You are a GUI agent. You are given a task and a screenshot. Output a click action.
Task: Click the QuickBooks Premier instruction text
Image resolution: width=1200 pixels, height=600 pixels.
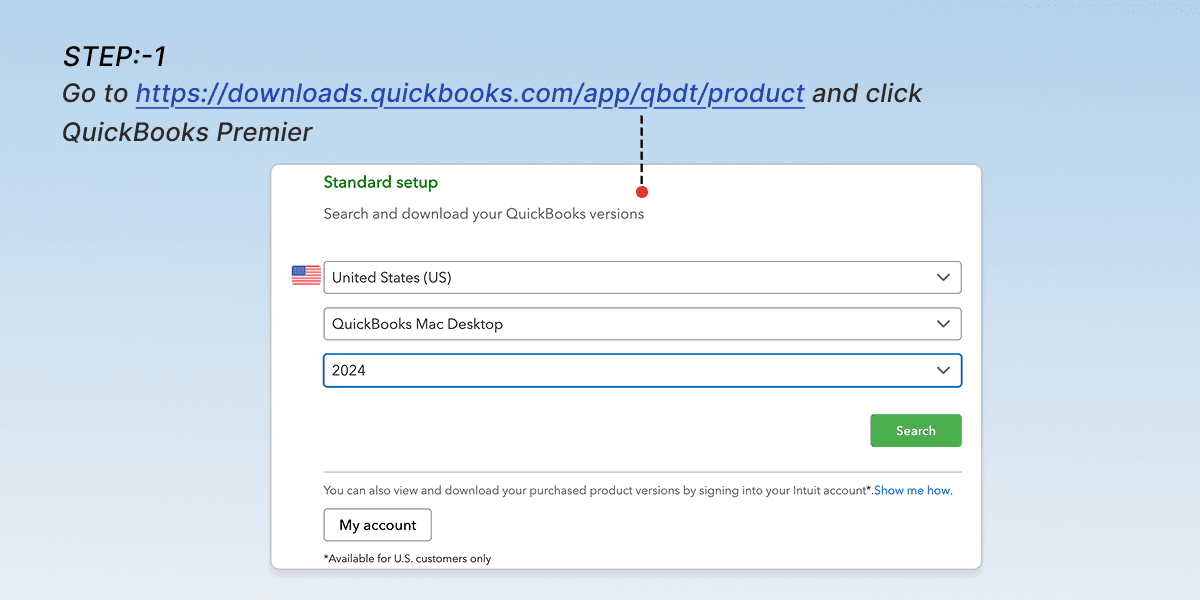tap(187, 132)
